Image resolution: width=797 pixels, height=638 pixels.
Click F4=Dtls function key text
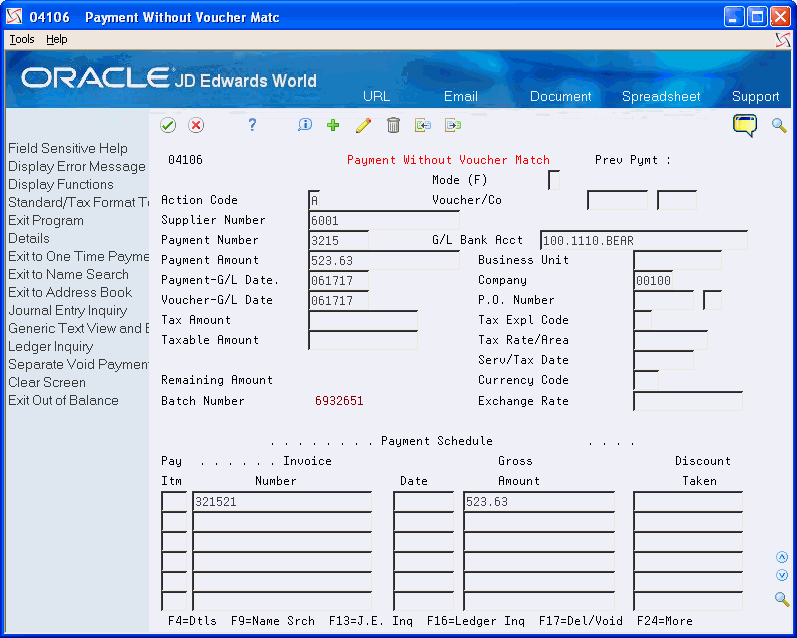pos(192,621)
